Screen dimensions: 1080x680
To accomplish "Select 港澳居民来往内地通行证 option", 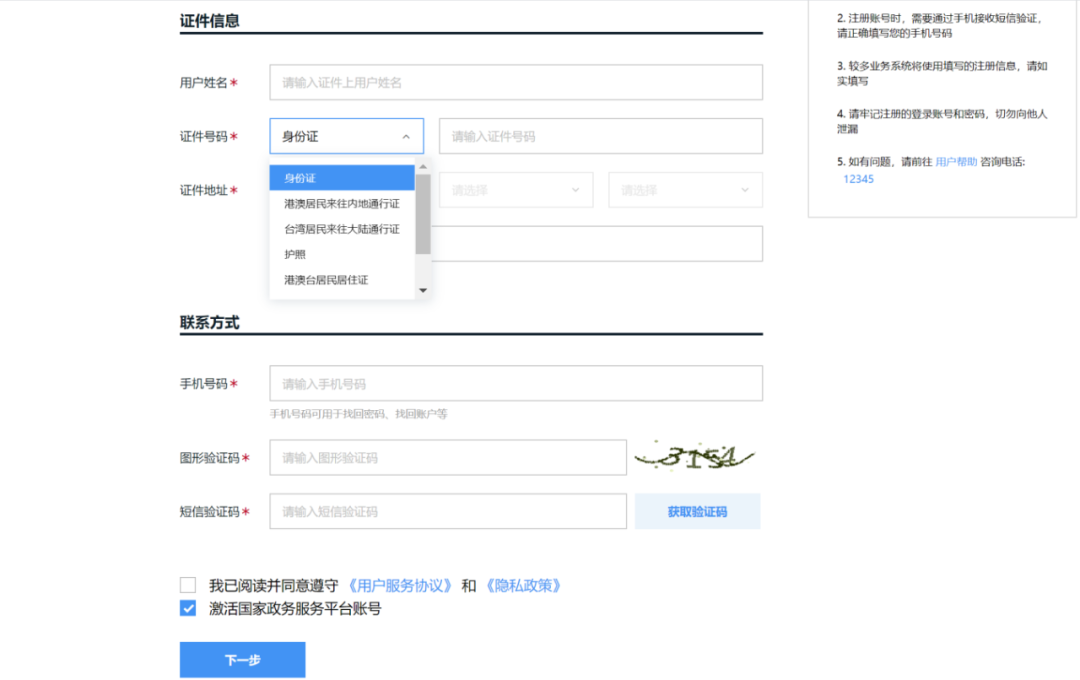I will point(342,203).
